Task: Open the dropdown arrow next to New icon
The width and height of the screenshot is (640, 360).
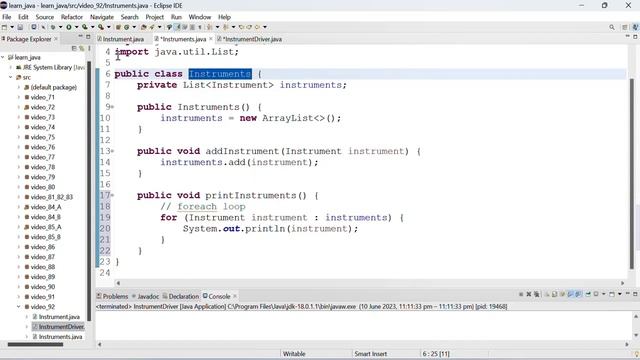Action: pyautogui.click(x=12, y=27)
